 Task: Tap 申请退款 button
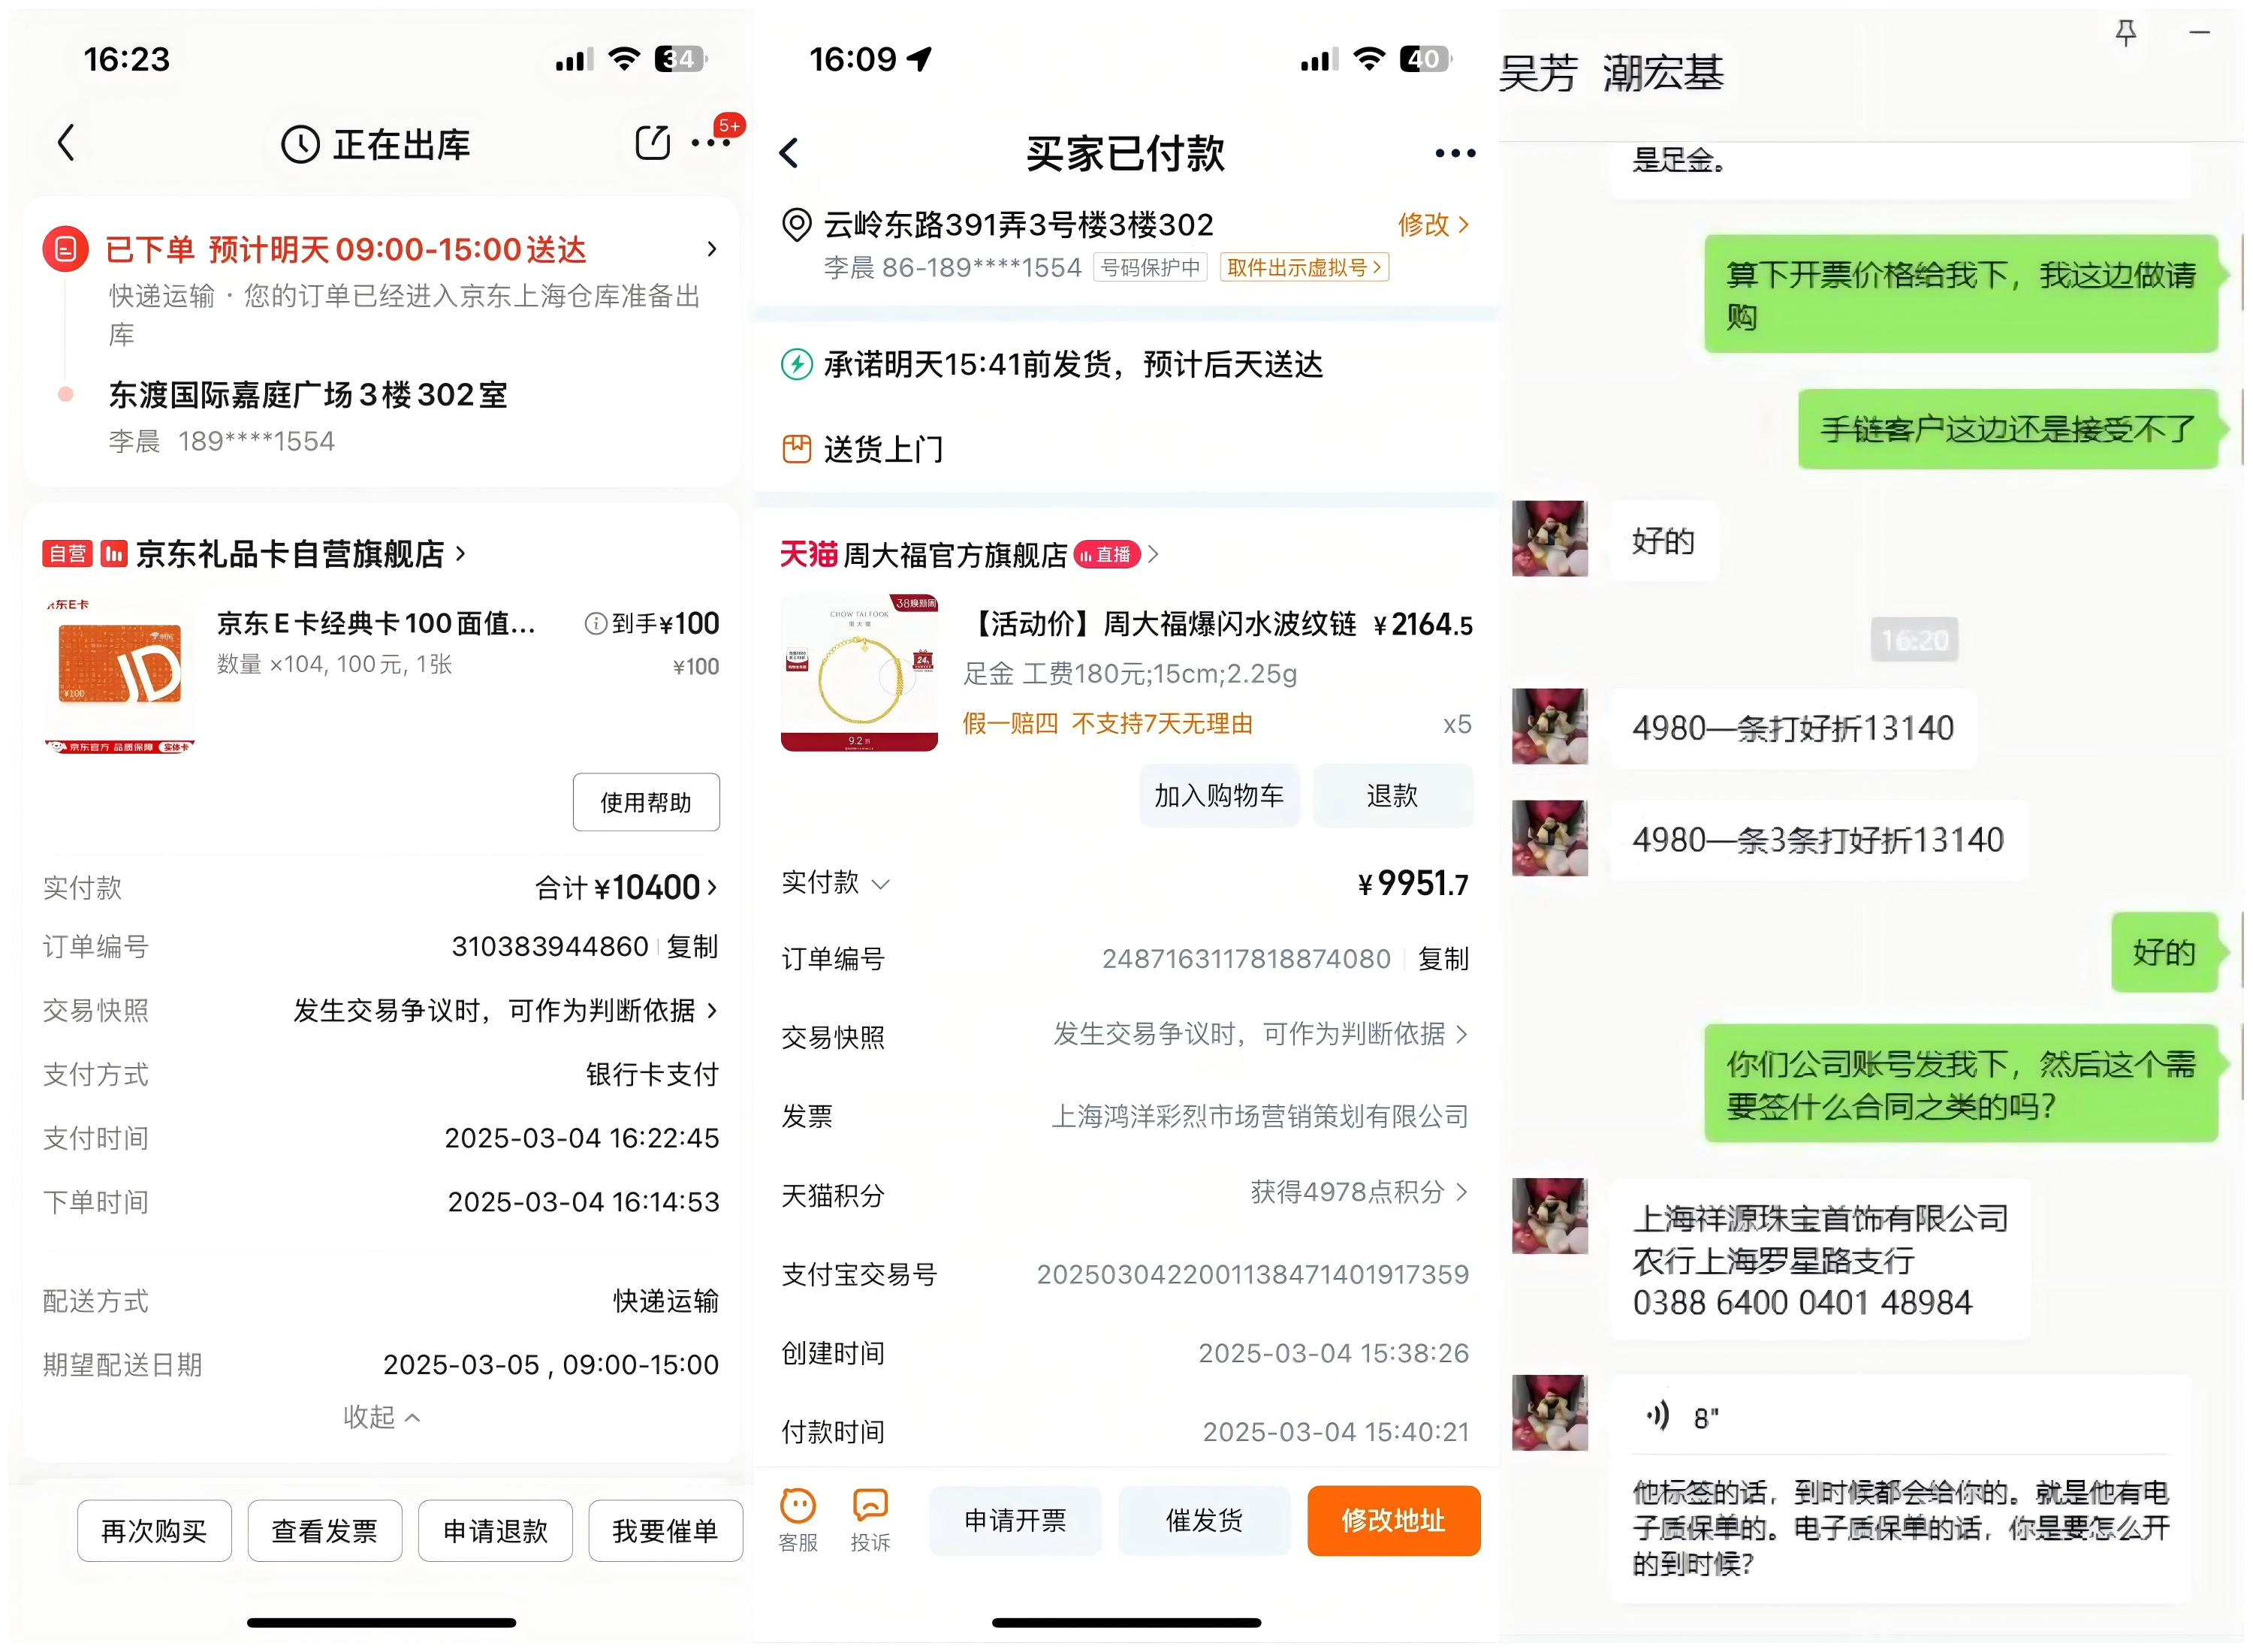[495, 1531]
